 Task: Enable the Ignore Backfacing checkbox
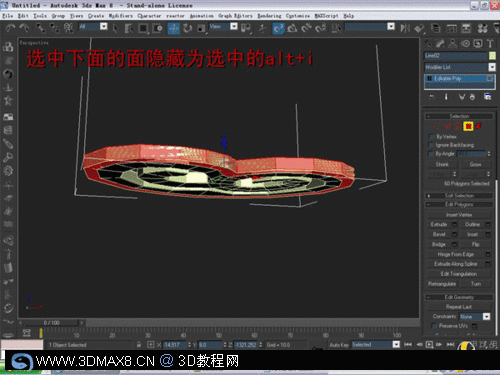pyautogui.click(x=432, y=145)
